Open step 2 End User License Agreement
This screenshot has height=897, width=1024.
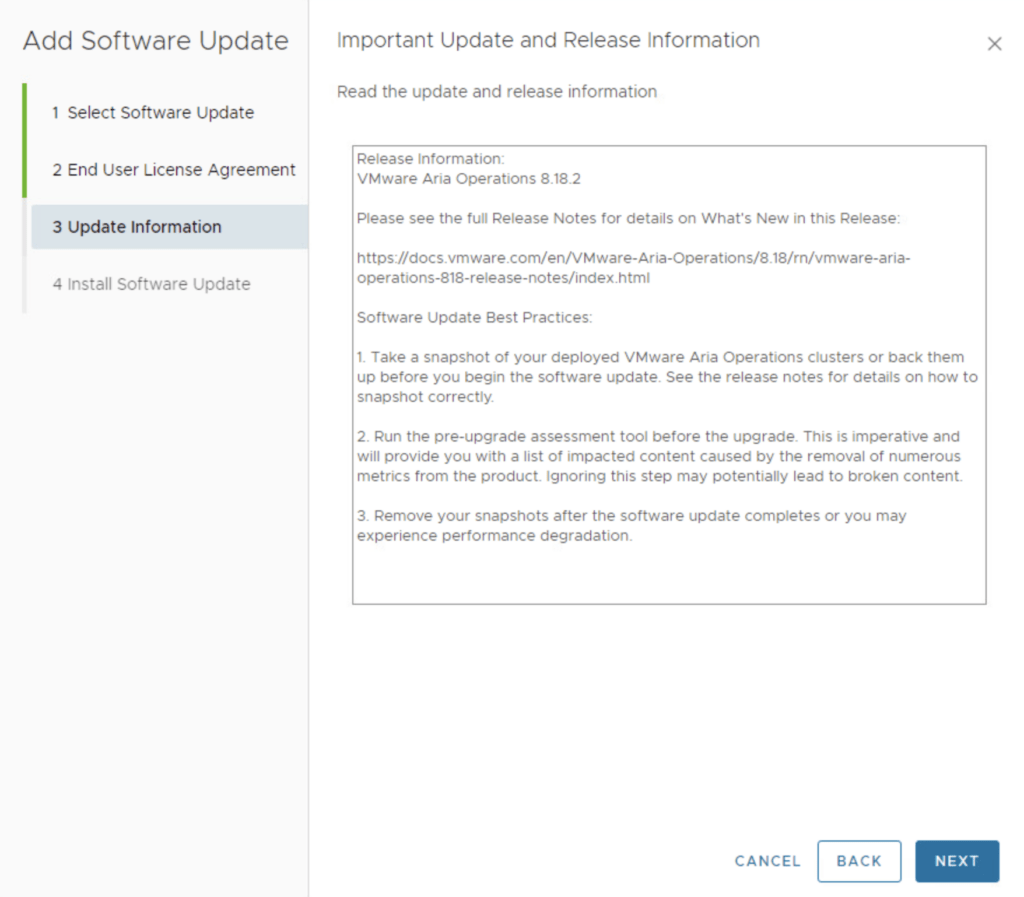click(x=174, y=170)
